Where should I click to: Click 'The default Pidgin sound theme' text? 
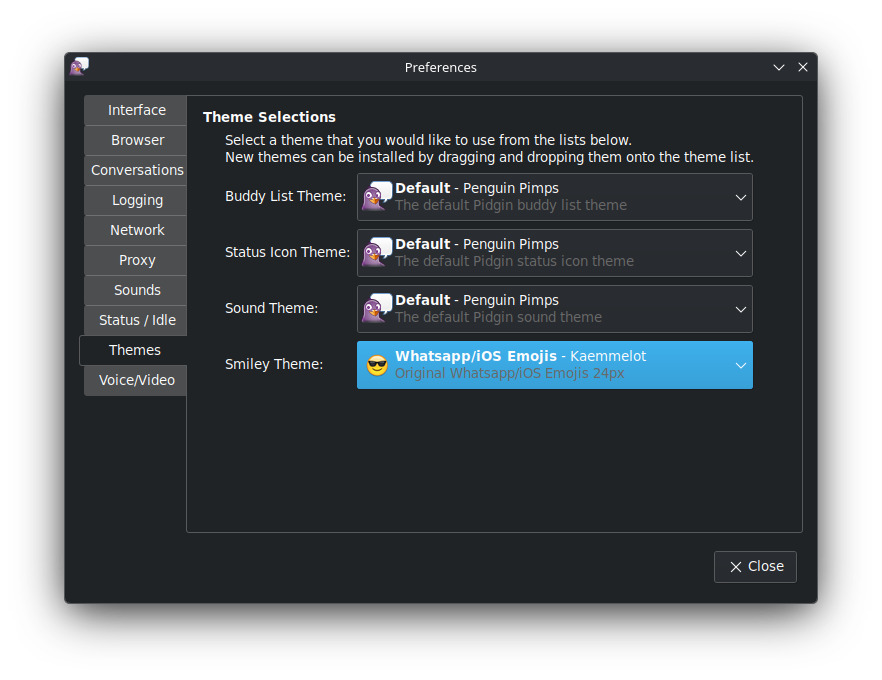[x=498, y=317]
